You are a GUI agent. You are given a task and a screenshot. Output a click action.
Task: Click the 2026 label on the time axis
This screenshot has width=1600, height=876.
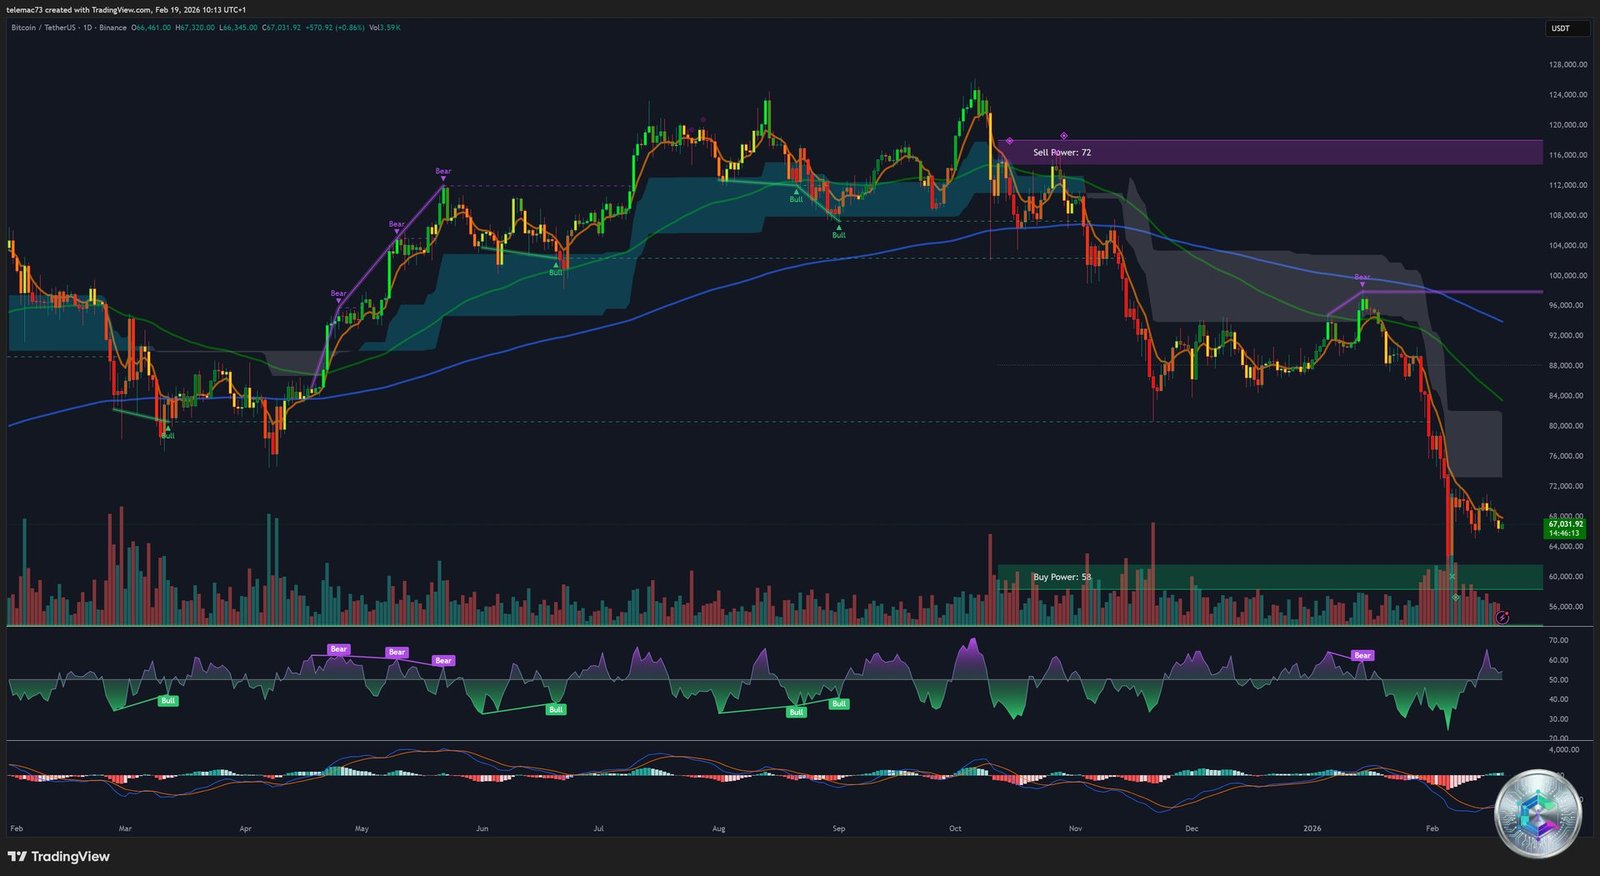1312,828
